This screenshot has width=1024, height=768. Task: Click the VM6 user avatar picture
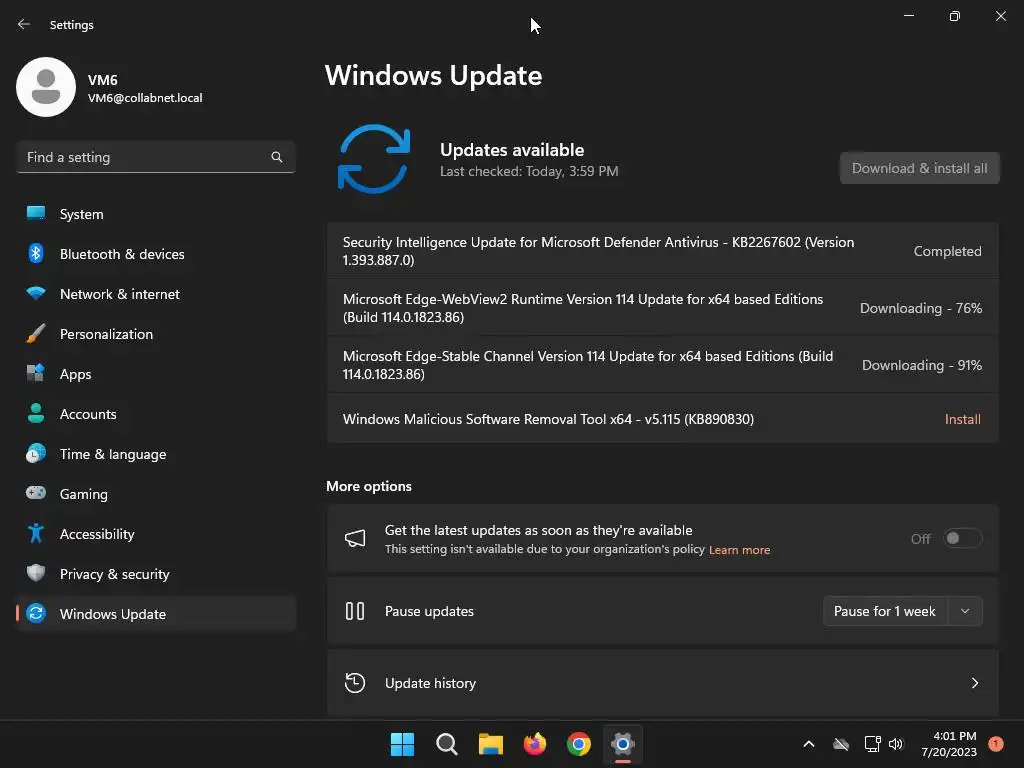46,87
